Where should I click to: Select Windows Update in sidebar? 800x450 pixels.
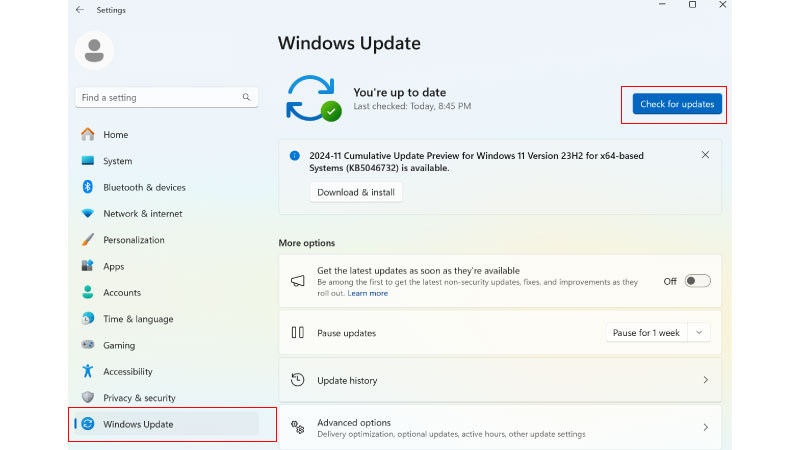166,424
